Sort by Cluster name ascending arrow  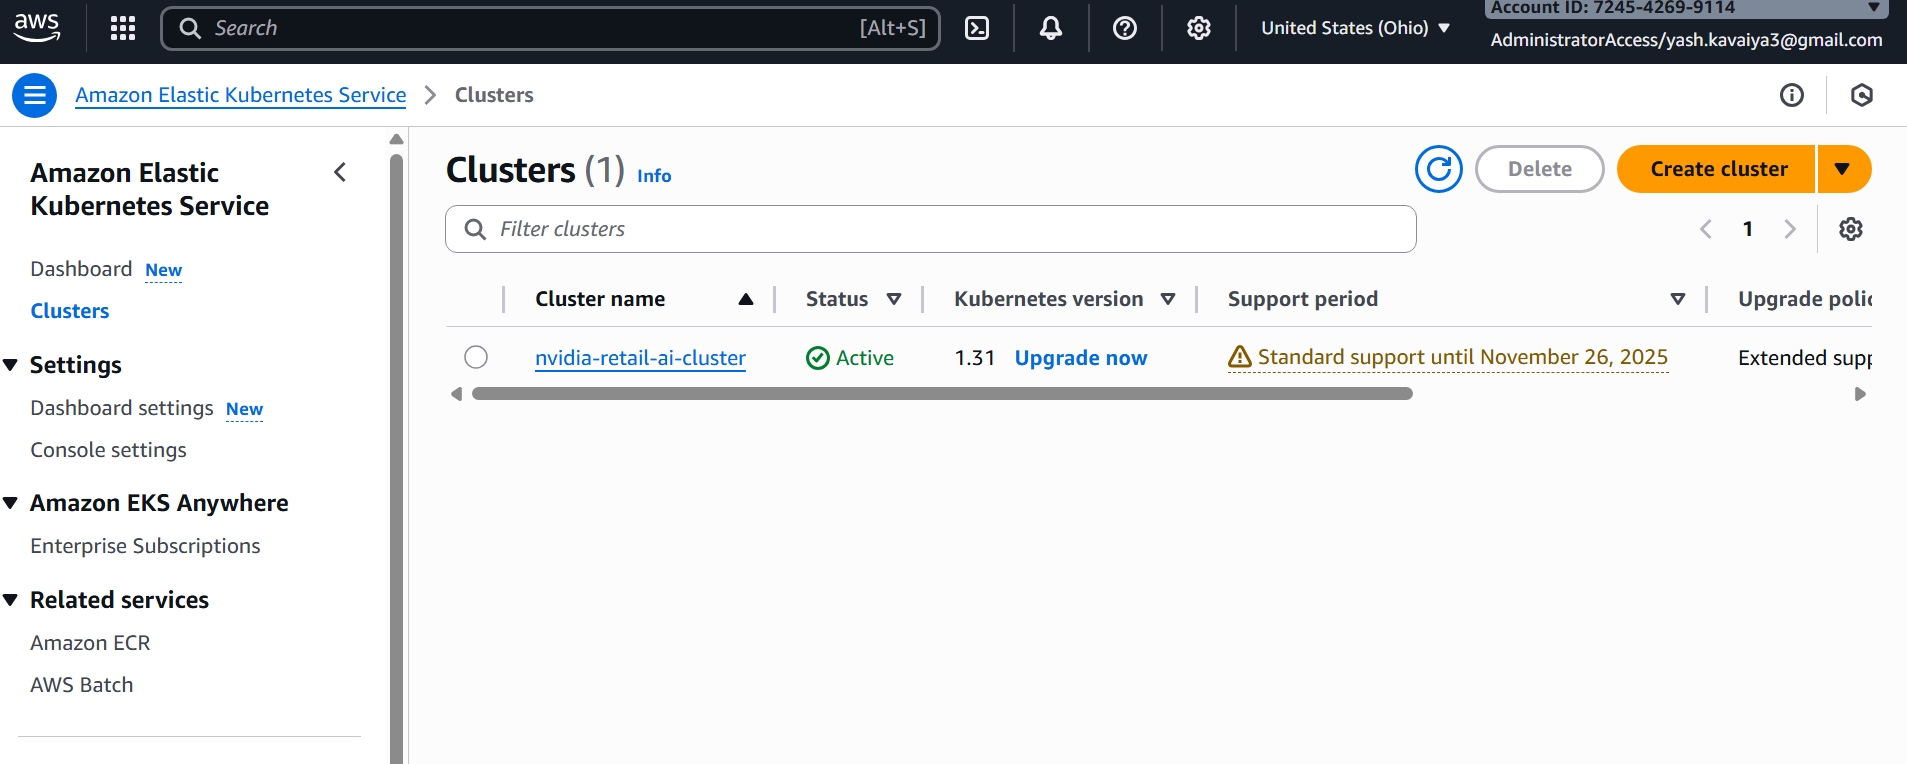(746, 299)
